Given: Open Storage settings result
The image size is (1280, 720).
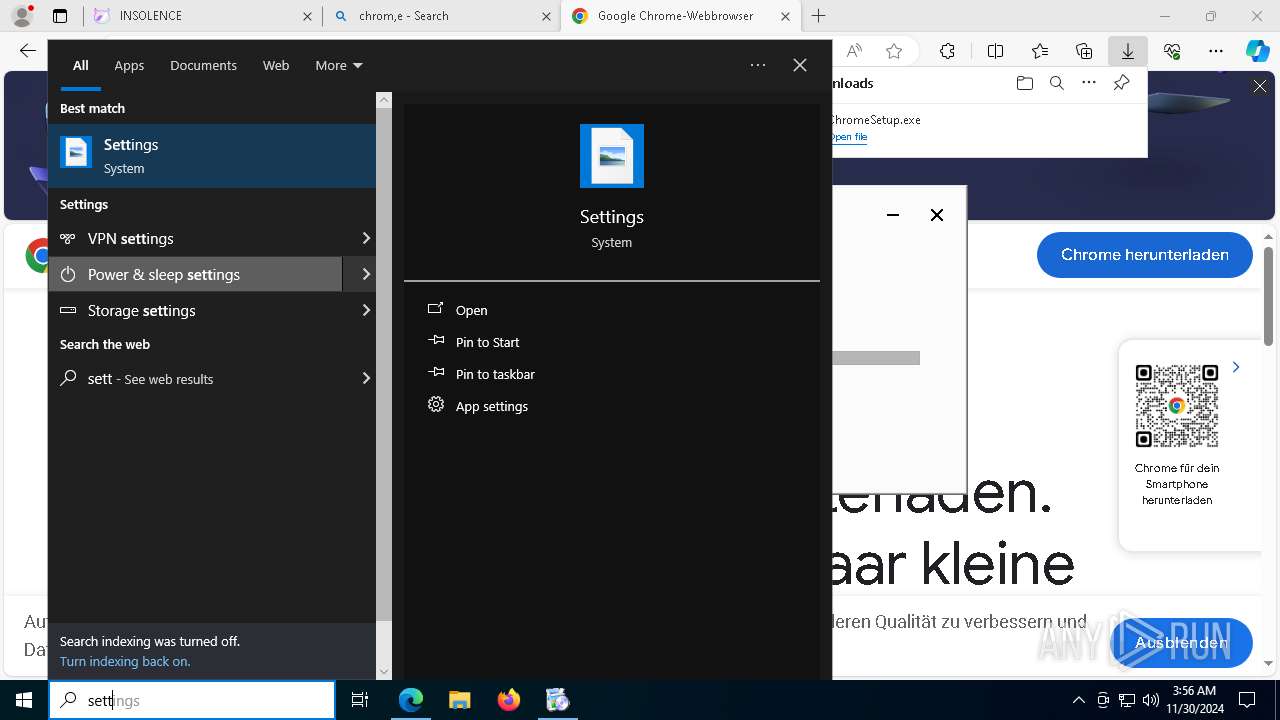Looking at the screenshot, I should pyautogui.click(x=195, y=310).
